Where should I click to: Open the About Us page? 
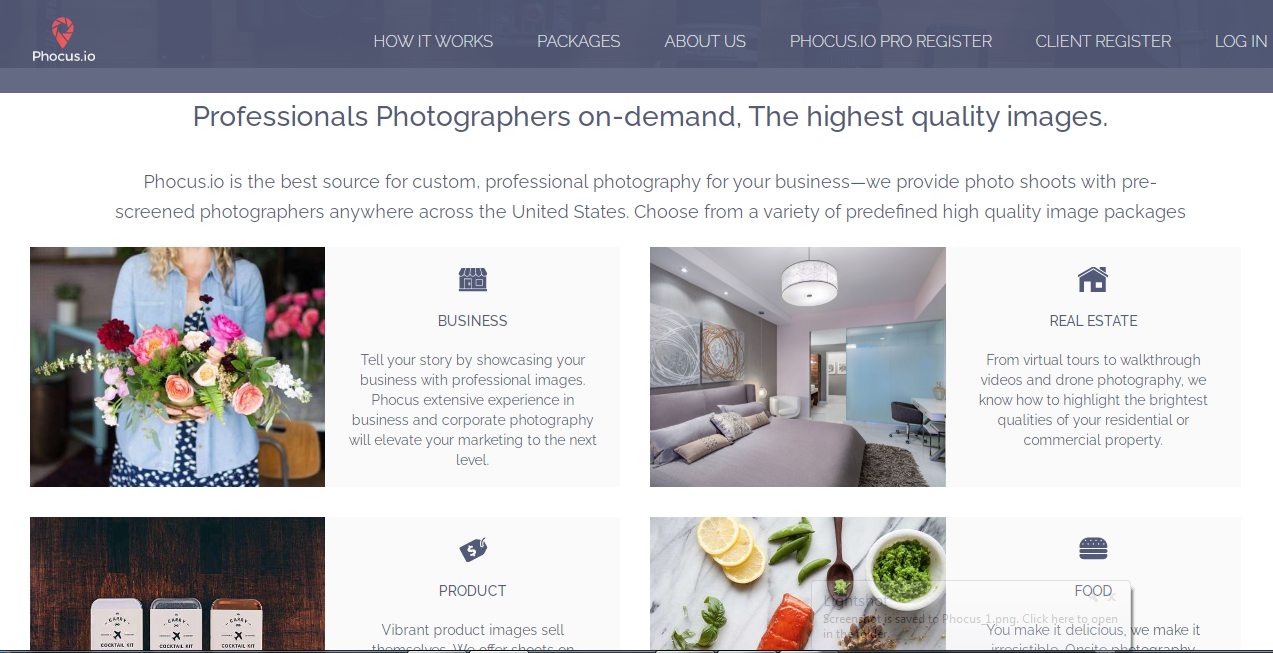click(705, 41)
